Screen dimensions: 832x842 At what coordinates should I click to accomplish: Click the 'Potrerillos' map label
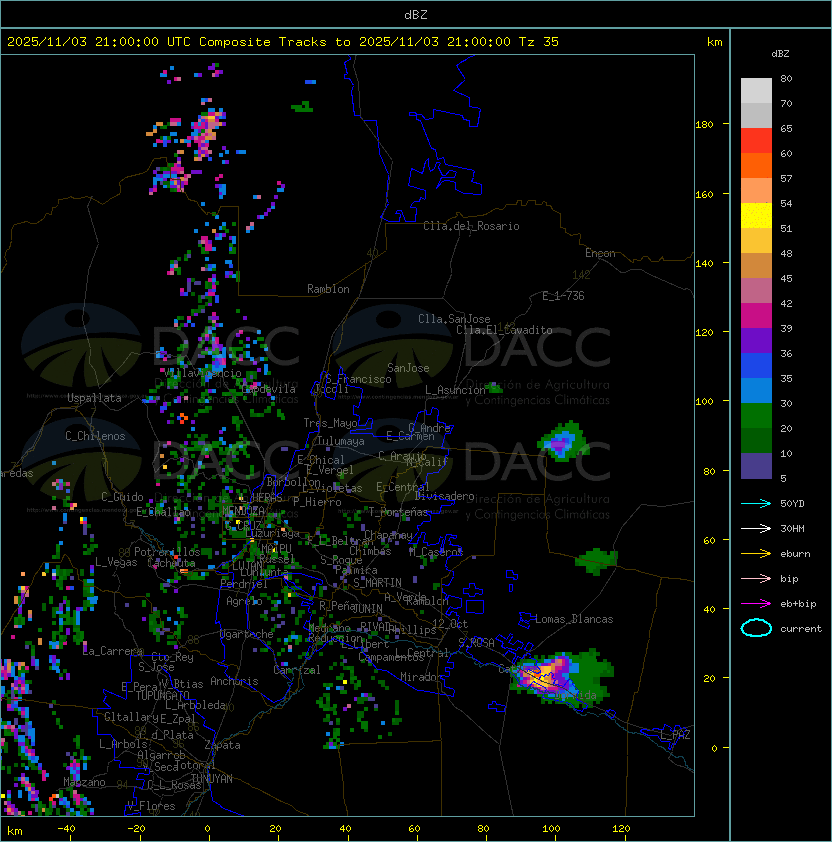click(x=167, y=552)
